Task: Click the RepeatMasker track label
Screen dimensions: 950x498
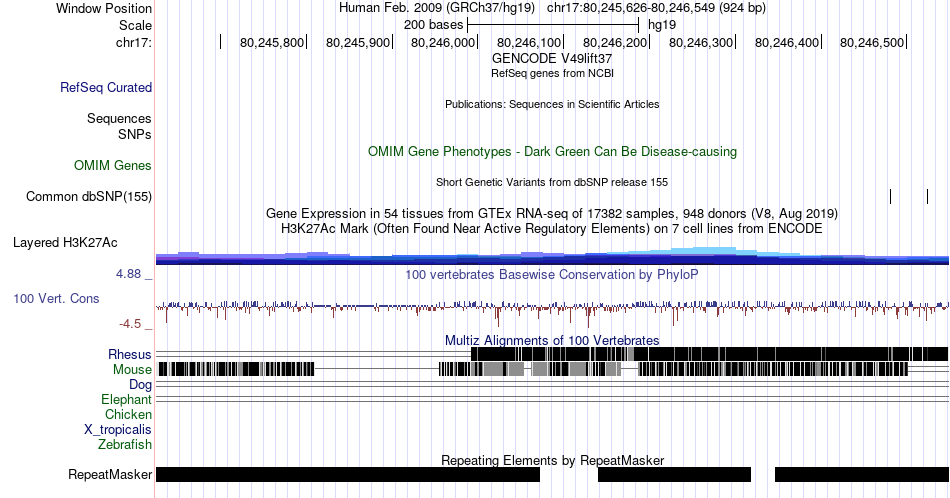Action: (x=110, y=474)
